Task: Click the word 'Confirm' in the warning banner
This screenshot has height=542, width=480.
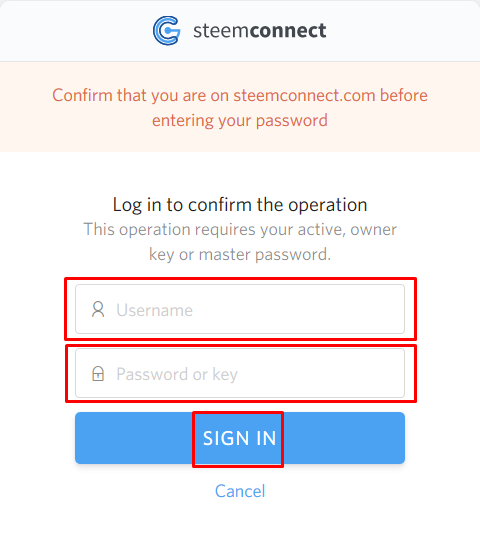Action: pos(82,95)
